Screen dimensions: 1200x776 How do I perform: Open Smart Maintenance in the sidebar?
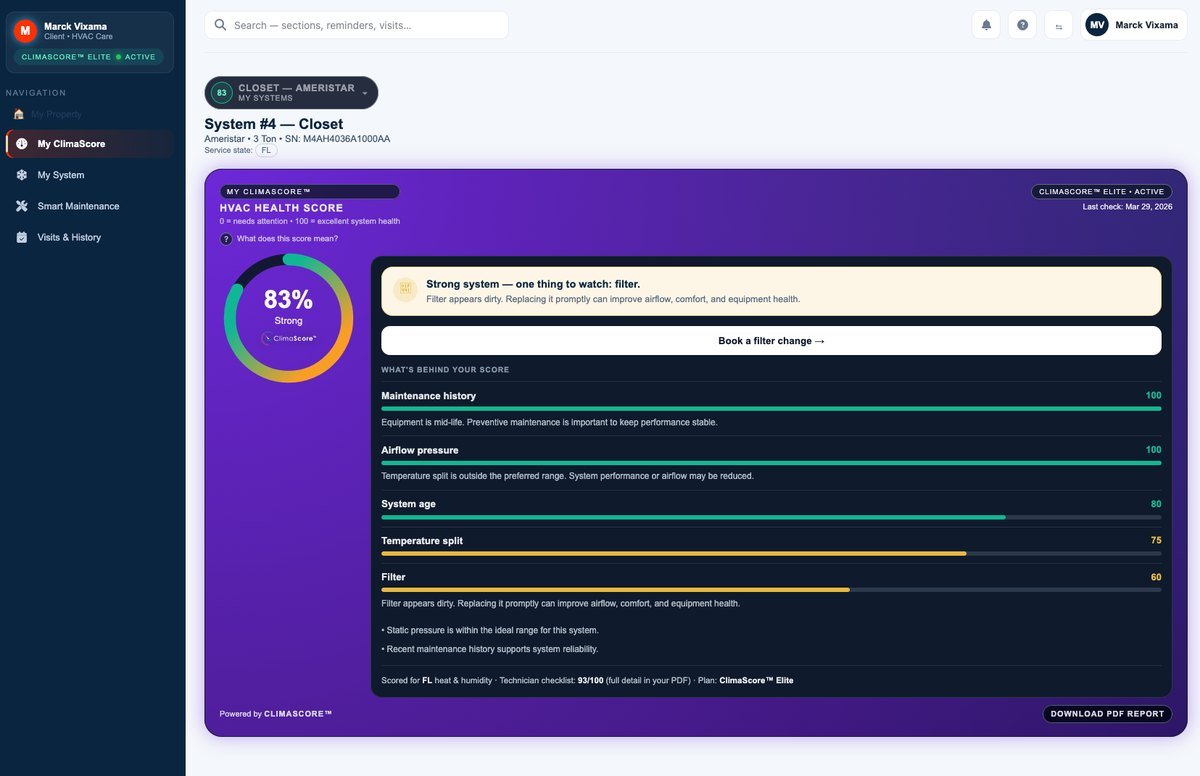90,206
